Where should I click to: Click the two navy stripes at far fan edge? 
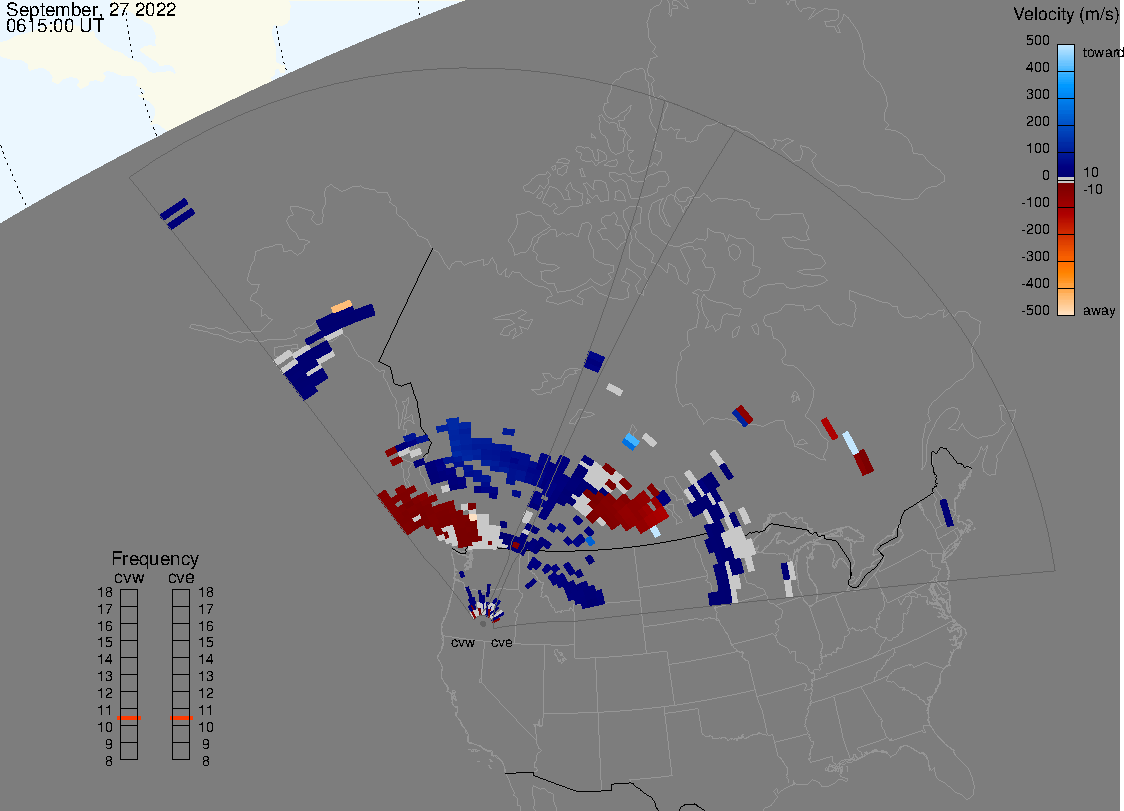[177, 214]
